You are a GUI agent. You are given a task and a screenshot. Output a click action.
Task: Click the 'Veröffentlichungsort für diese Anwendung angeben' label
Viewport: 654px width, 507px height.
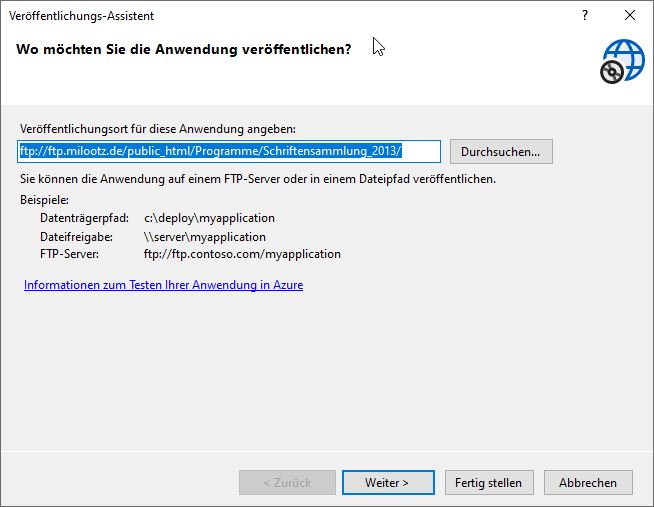pyautogui.click(x=158, y=129)
